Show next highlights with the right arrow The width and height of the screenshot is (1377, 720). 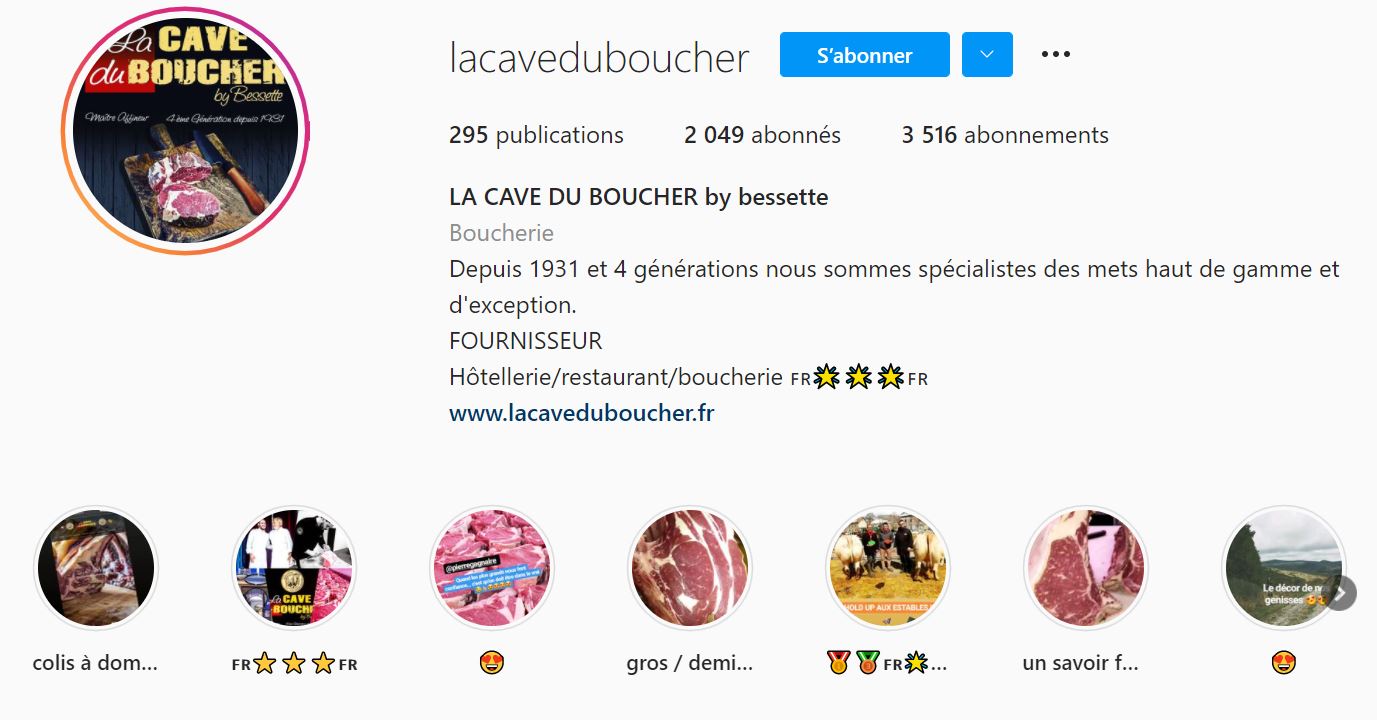1340,593
